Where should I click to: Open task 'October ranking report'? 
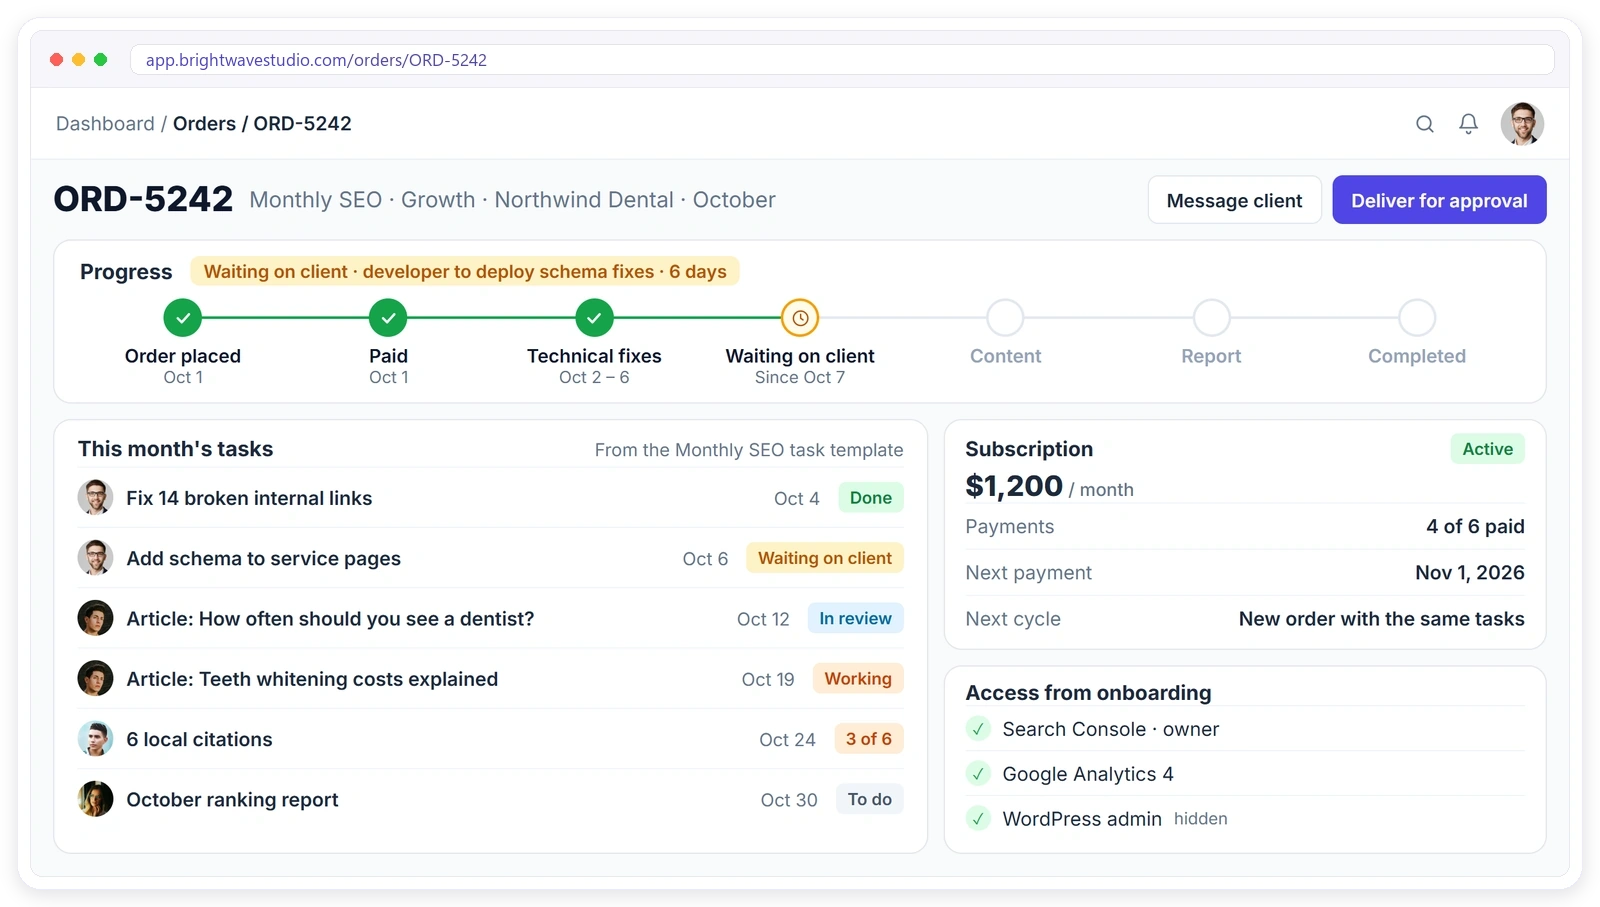click(232, 799)
